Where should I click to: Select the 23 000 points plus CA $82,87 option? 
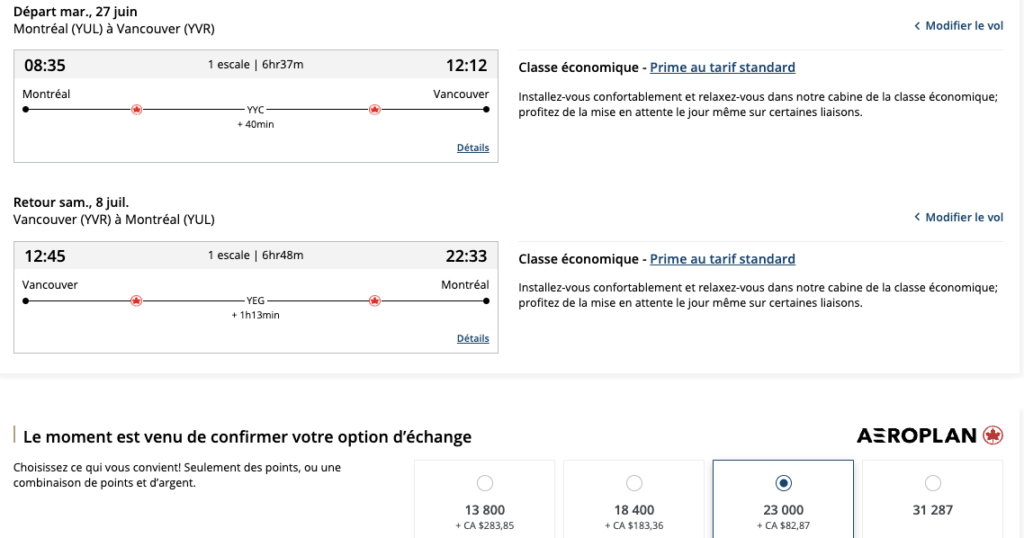[x=784, y=484]
